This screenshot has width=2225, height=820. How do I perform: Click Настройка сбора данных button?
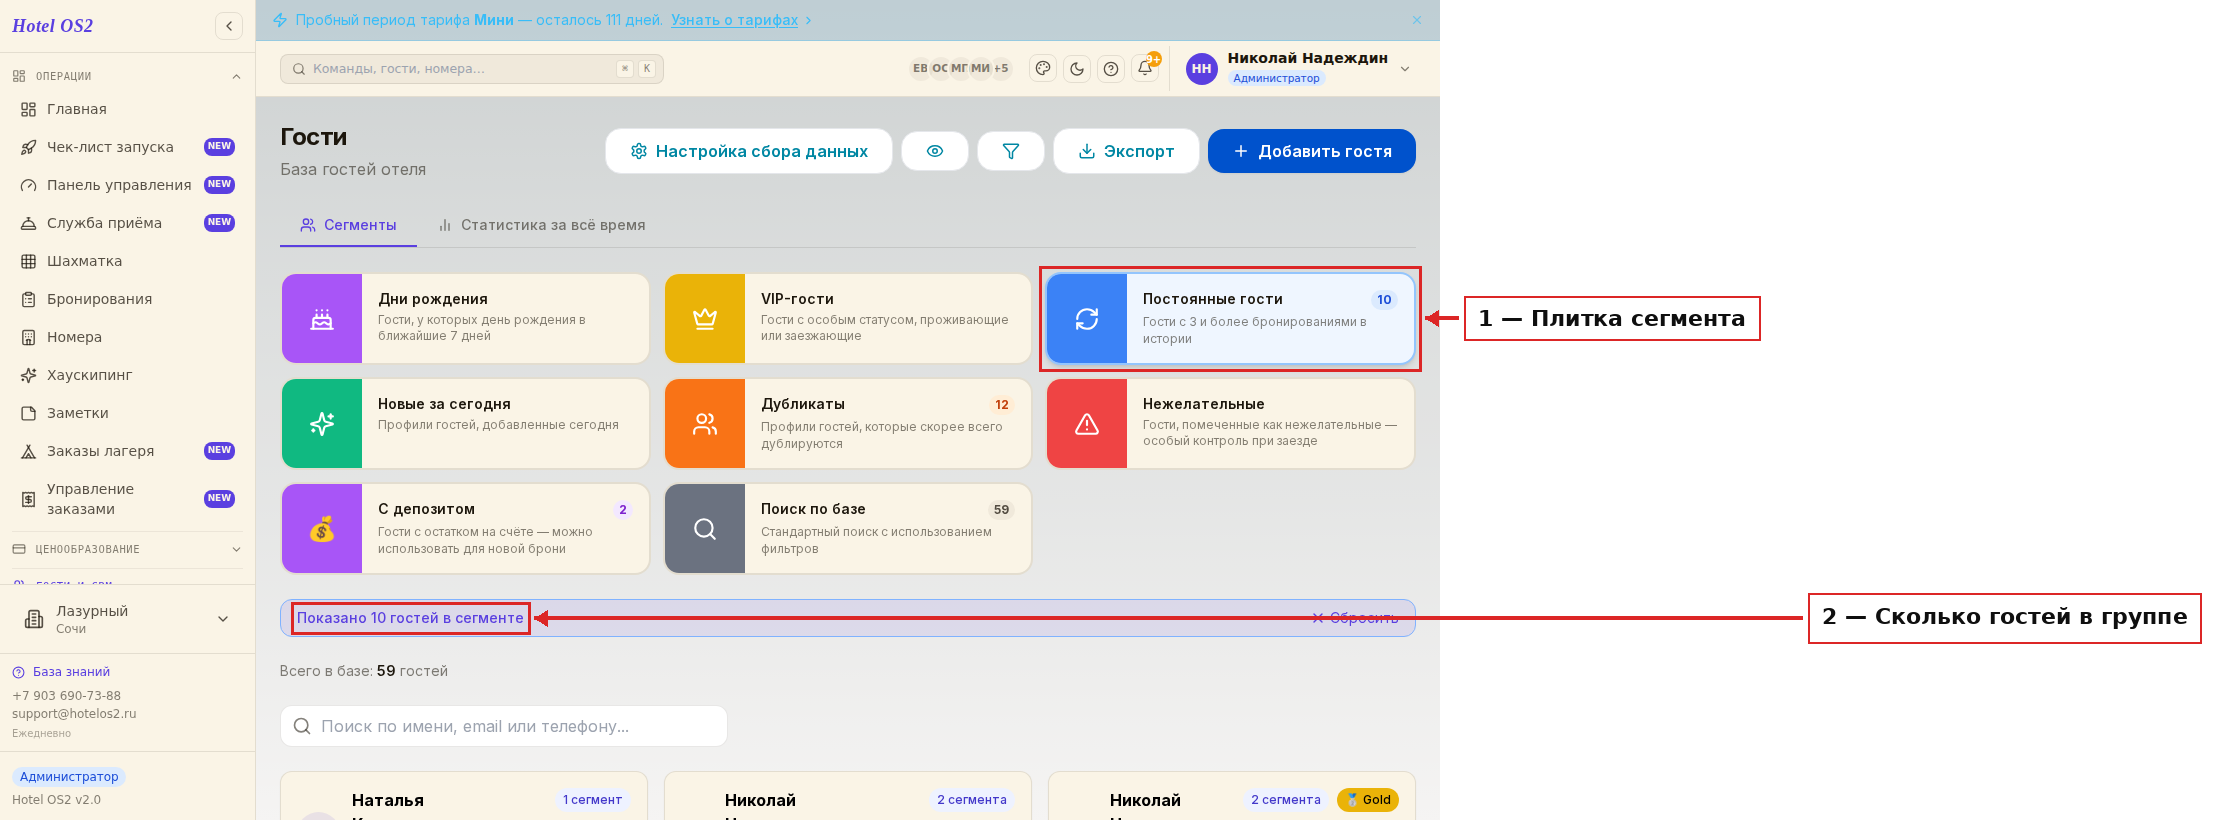point(749,151)
